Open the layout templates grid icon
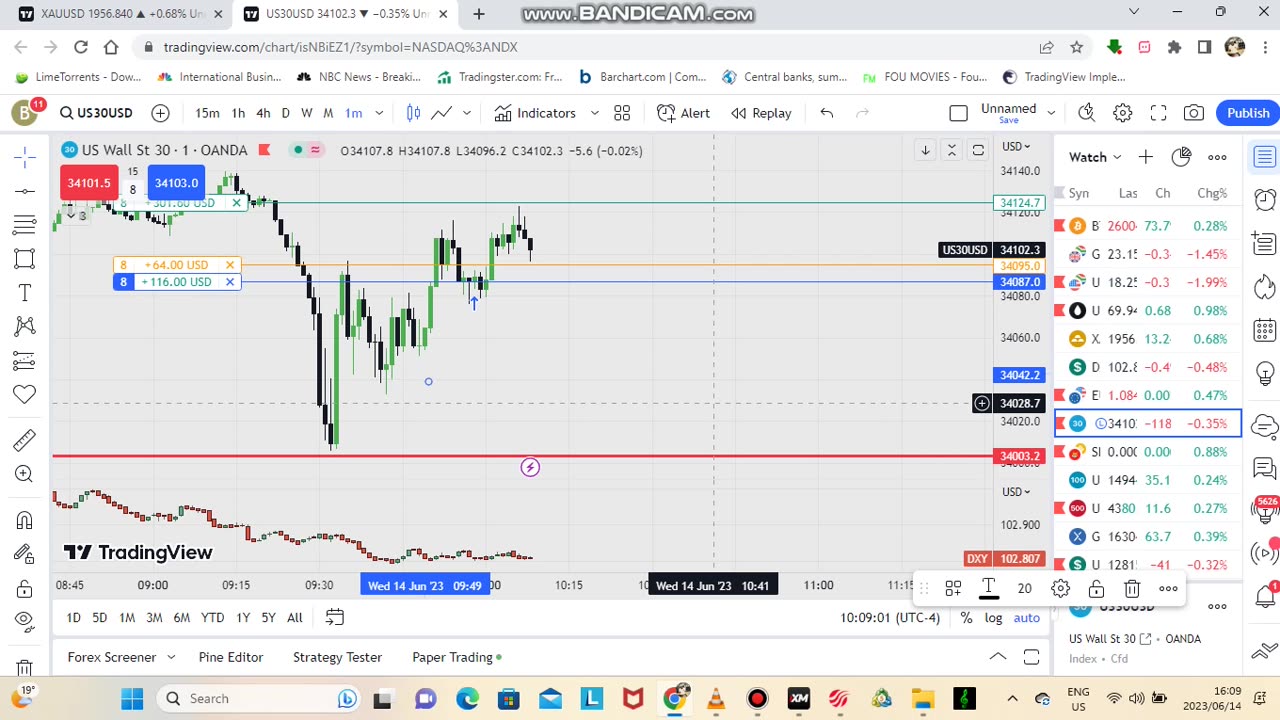 [622, 113]
